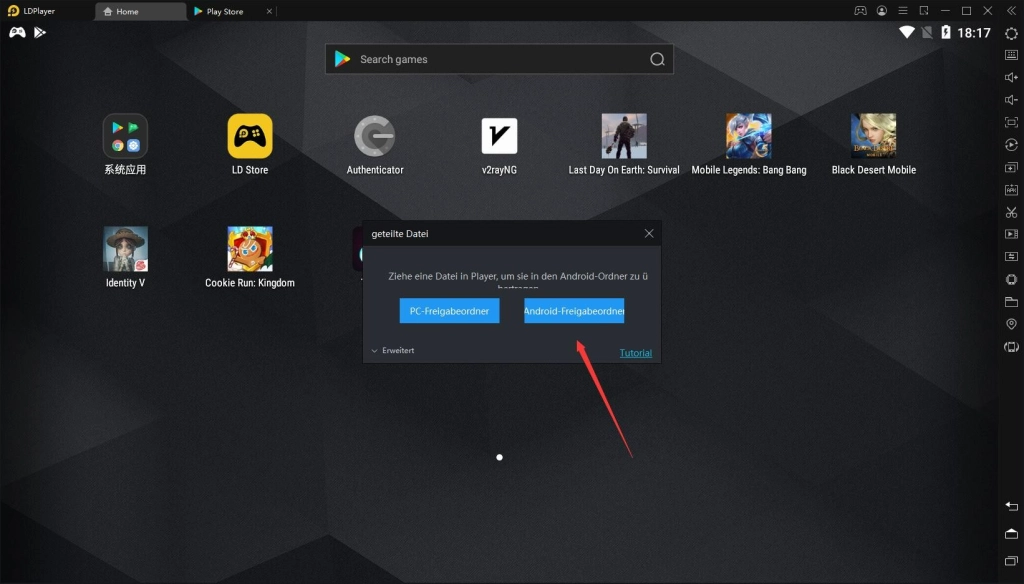Click the Wi-Fi status icon
This screenshot has width=1024, height=584.
tap(906, 32)
